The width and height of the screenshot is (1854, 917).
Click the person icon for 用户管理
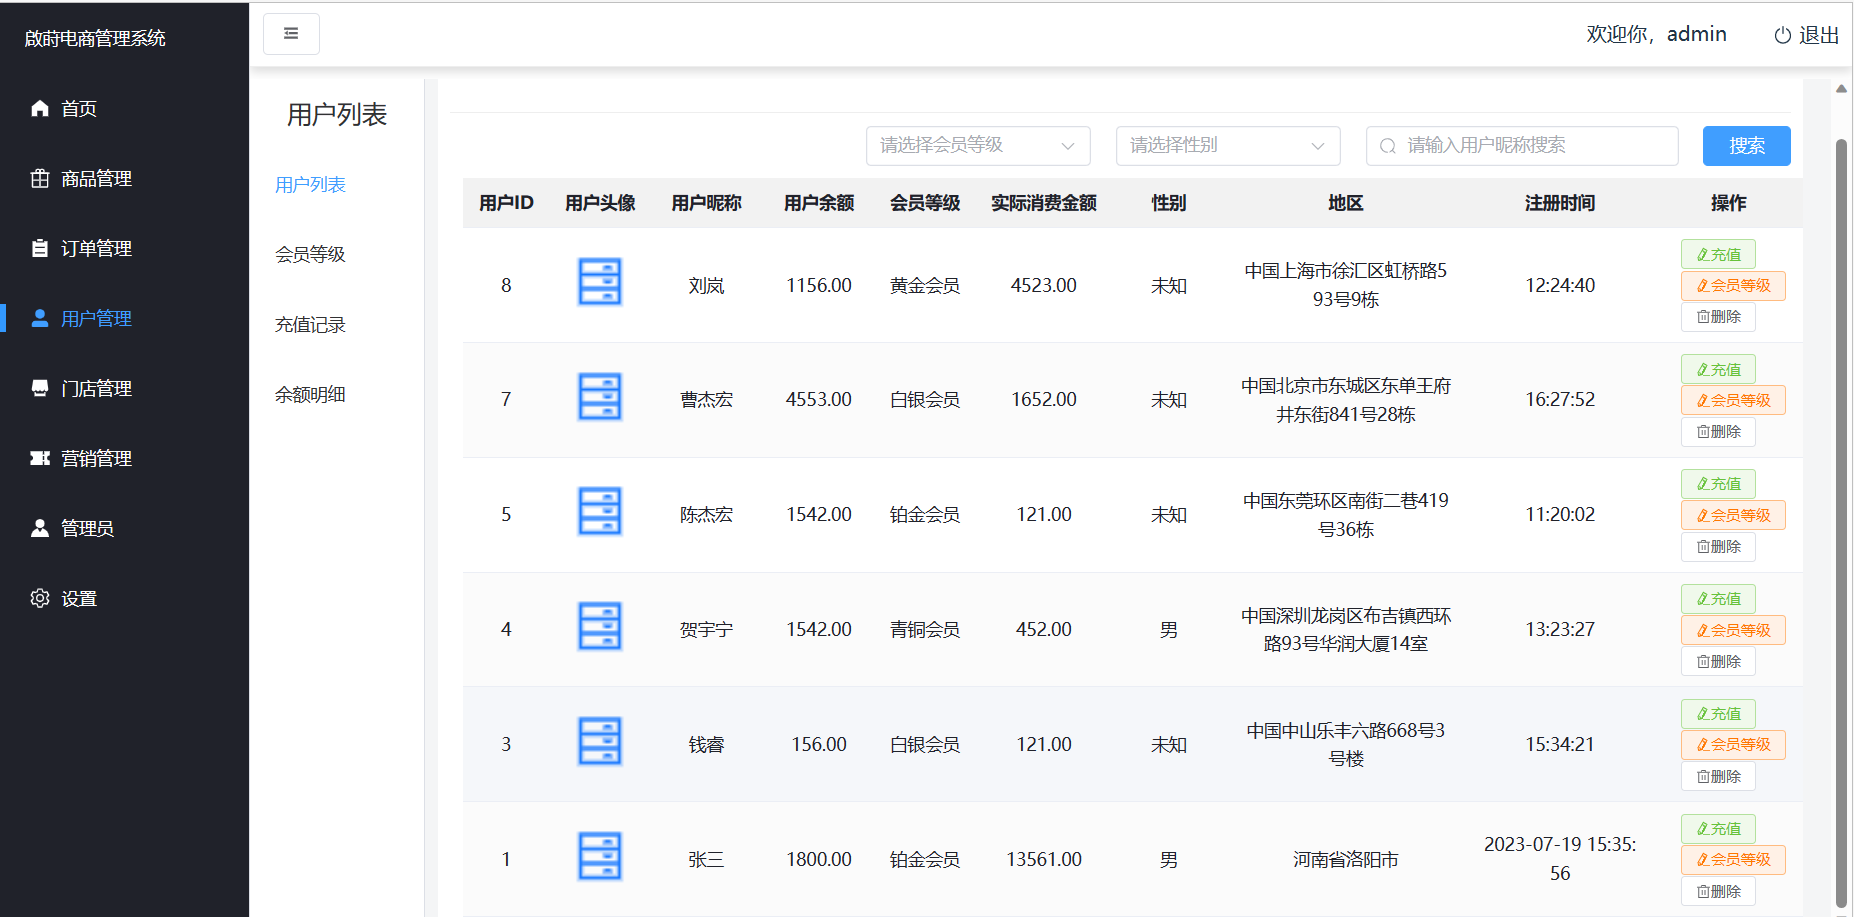40,318
